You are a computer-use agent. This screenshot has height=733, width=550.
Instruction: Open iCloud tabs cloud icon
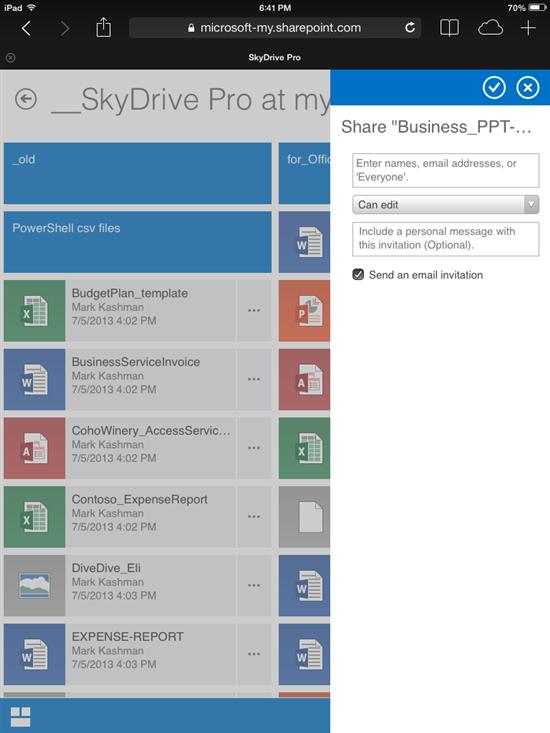click(490, 28)
